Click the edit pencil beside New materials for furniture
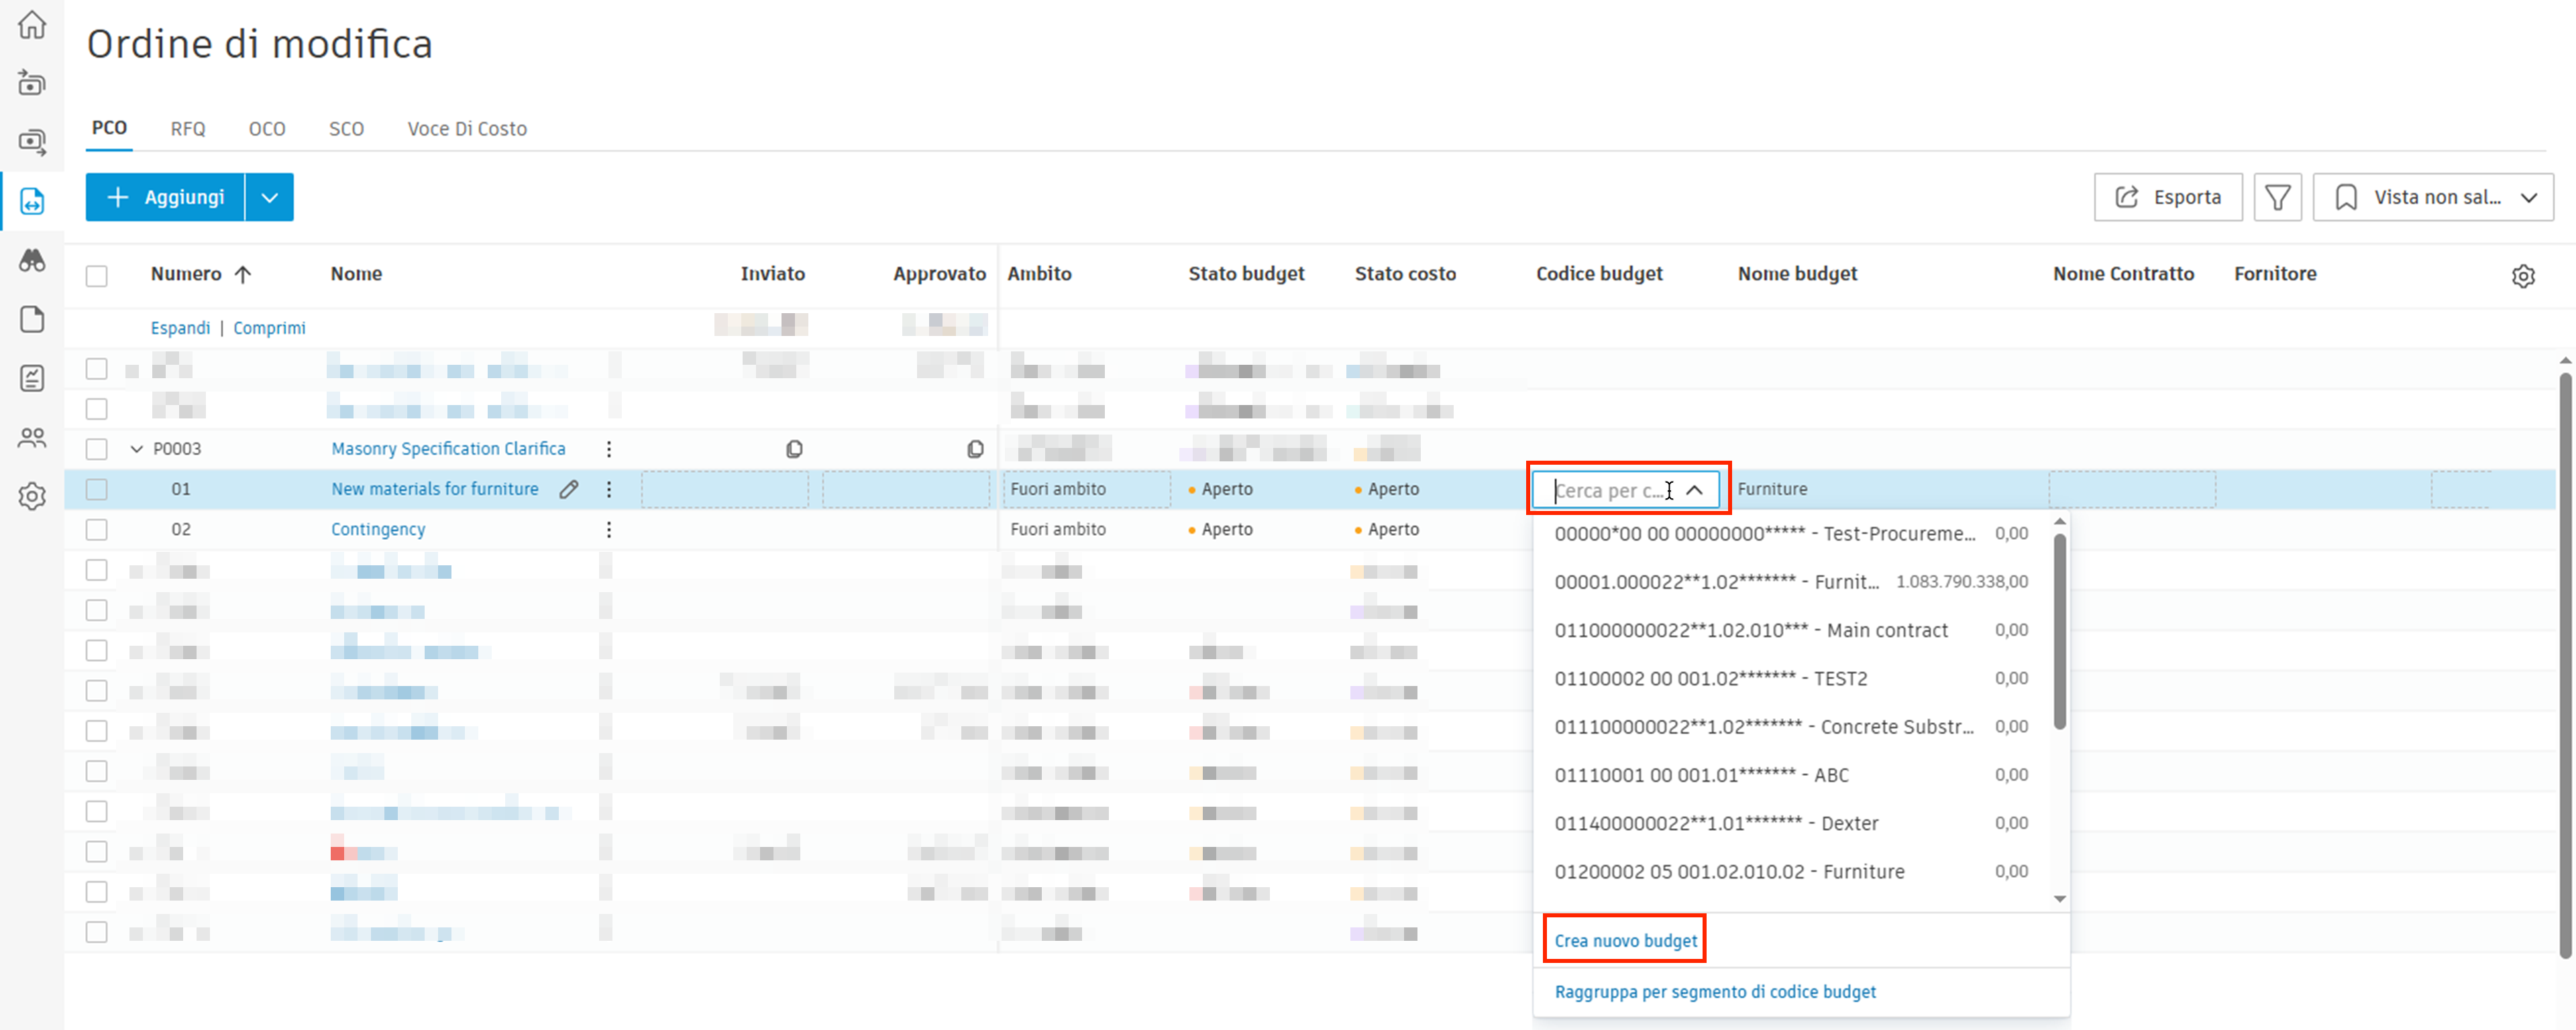2576x1030 pixels. (x=568, y=489)
